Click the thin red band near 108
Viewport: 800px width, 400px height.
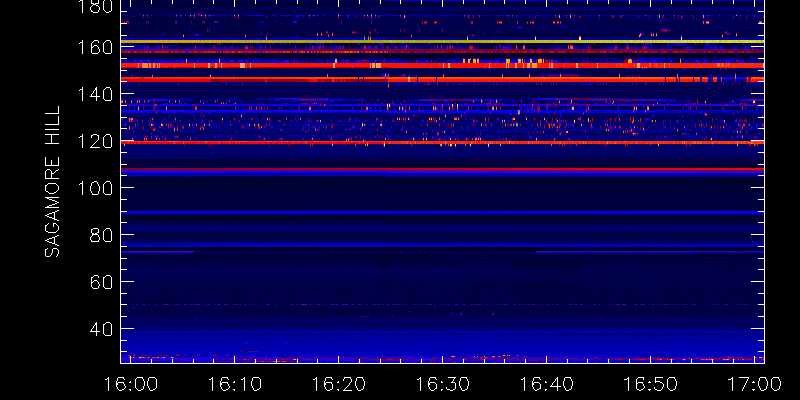click(442, 169)
